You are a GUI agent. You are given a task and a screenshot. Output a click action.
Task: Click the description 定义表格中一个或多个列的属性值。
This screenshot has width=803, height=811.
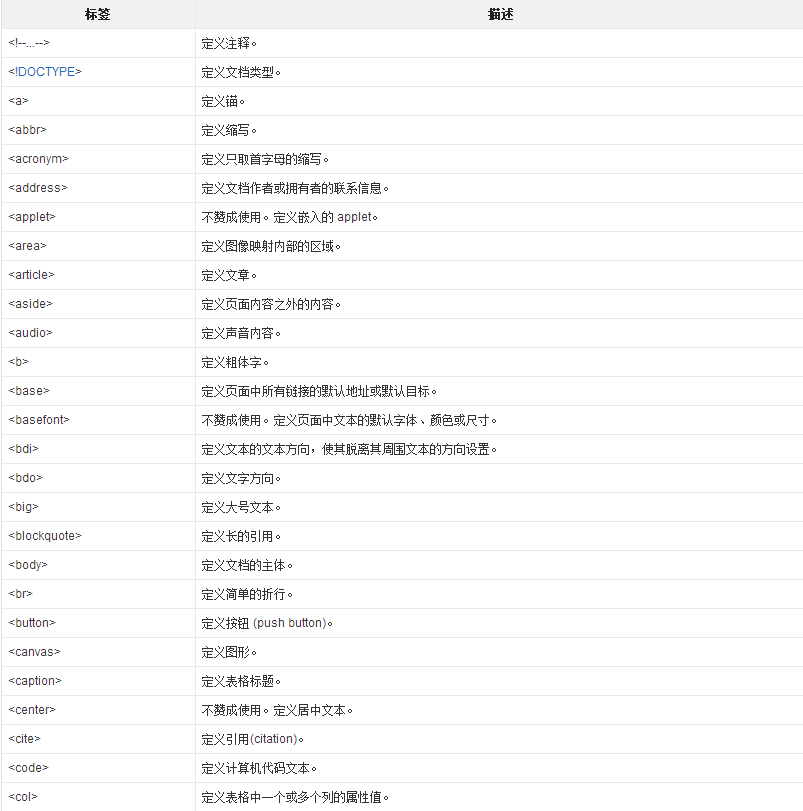[x=295, y=797]
